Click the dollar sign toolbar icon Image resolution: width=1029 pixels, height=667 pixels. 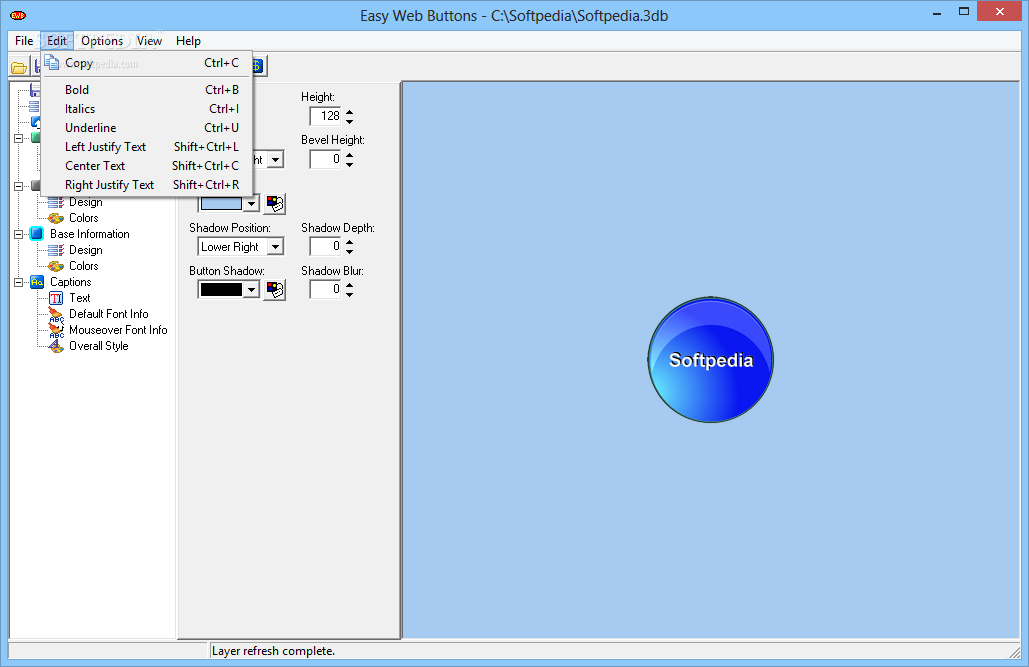click(257, 66)
